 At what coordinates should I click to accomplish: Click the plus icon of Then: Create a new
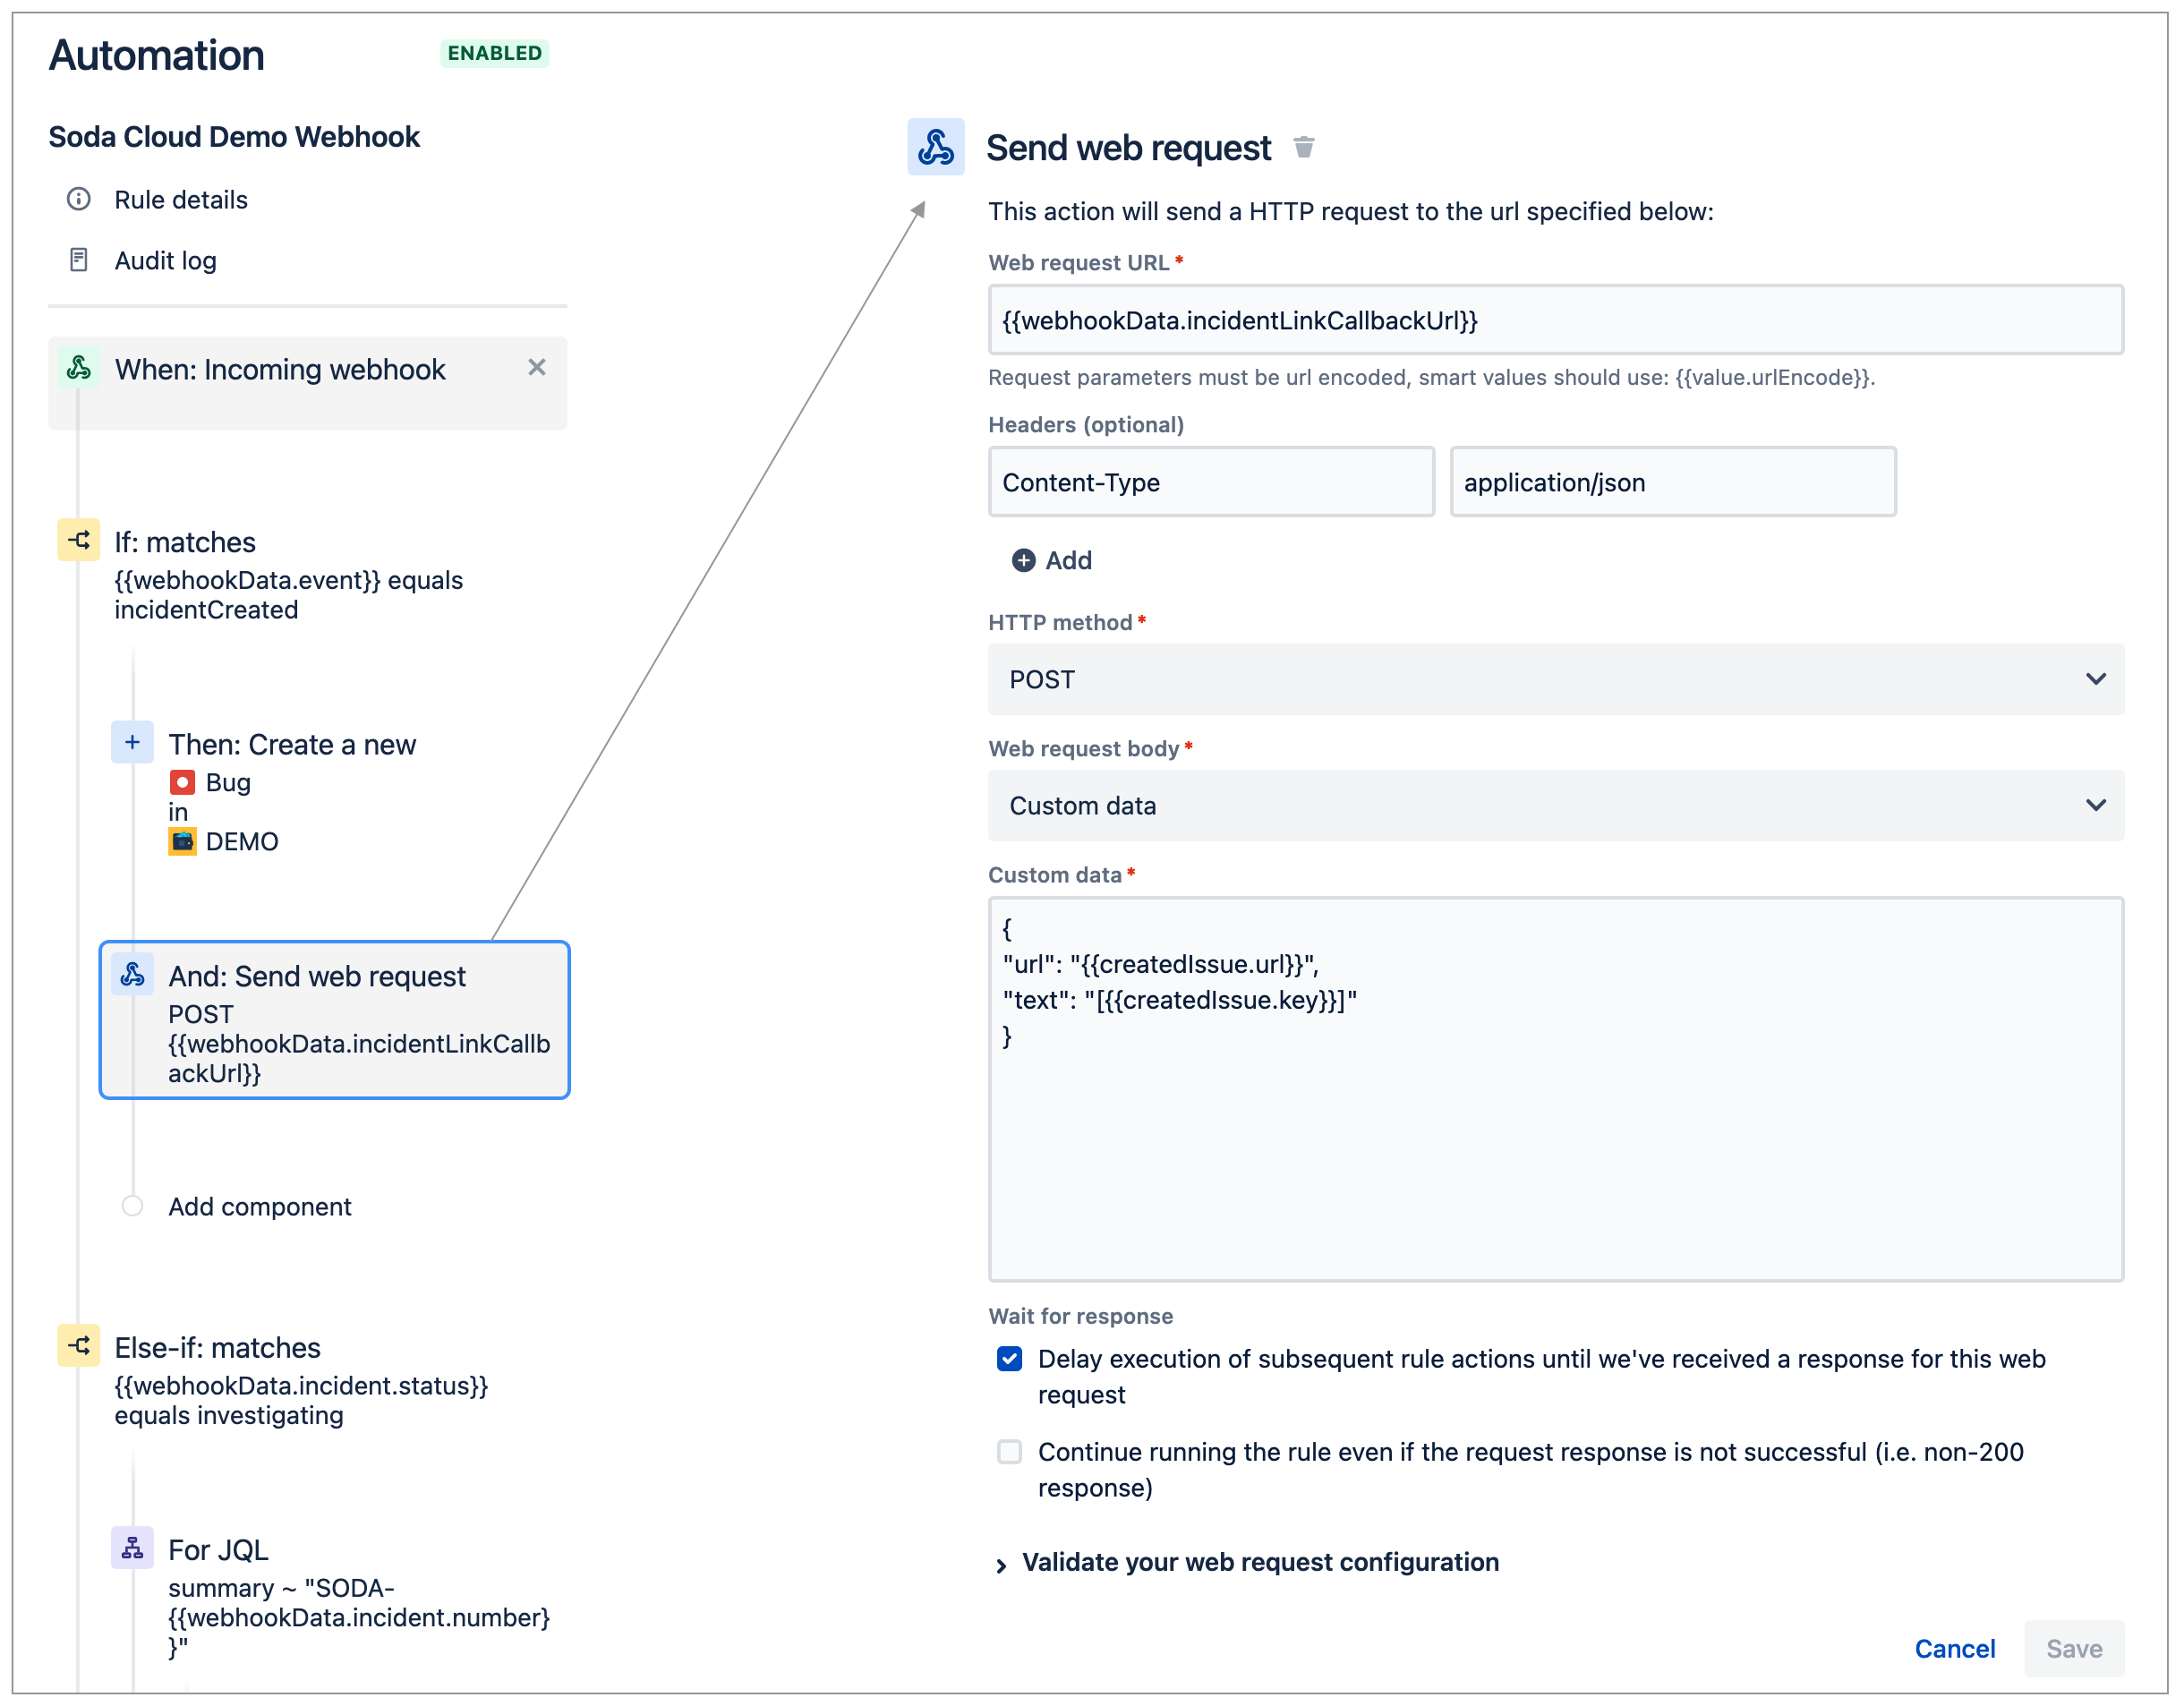[x=132, y=742]
